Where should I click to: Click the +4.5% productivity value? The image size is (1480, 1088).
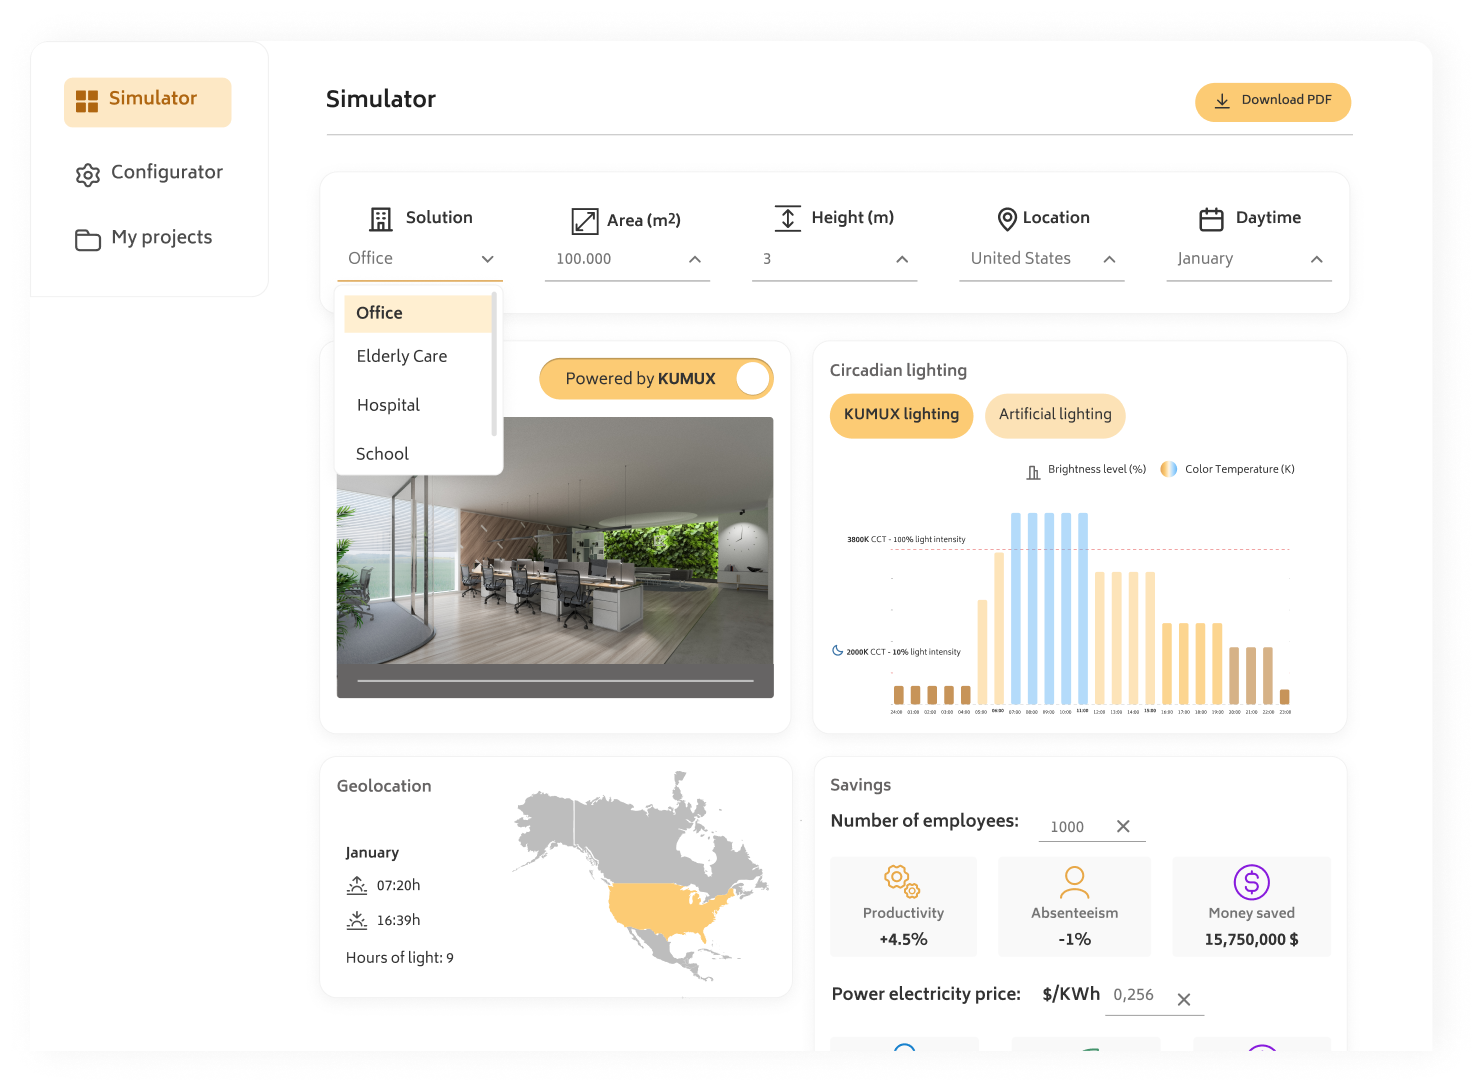click(903, 940)
